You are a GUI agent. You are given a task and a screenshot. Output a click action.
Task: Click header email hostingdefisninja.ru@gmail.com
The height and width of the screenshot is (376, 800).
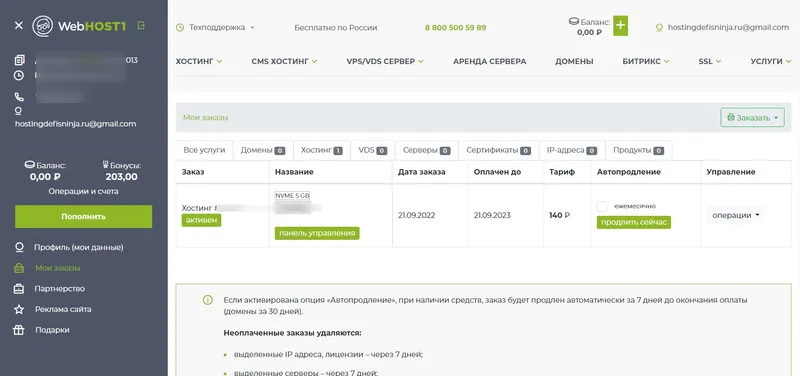click(x=729, y=28)
